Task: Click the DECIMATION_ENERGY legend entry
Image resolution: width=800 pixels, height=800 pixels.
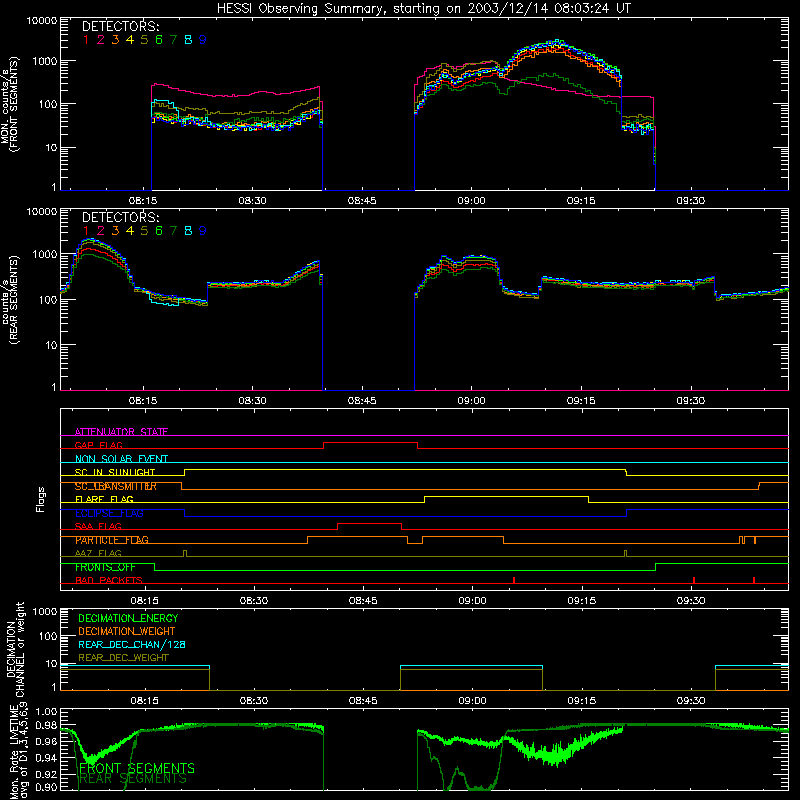Action: [128, 618]
